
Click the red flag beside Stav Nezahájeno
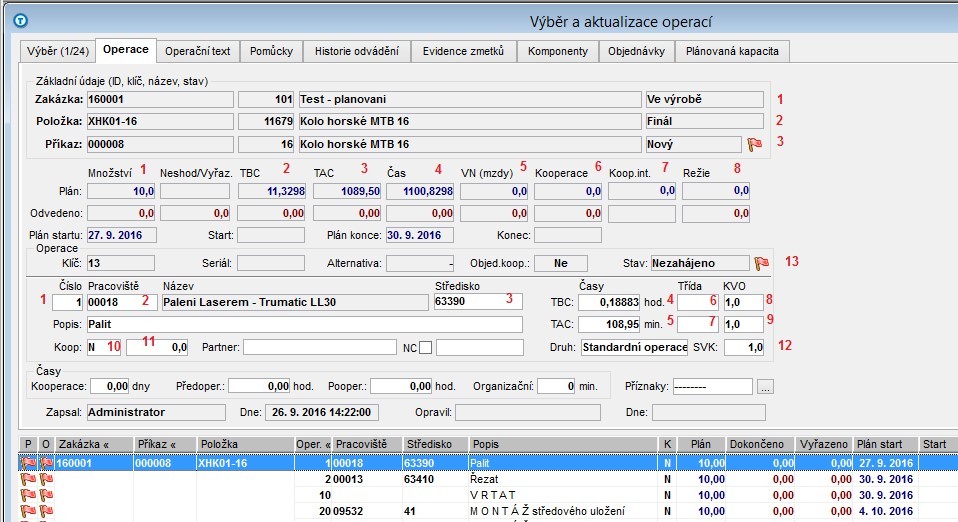(761, 263)
